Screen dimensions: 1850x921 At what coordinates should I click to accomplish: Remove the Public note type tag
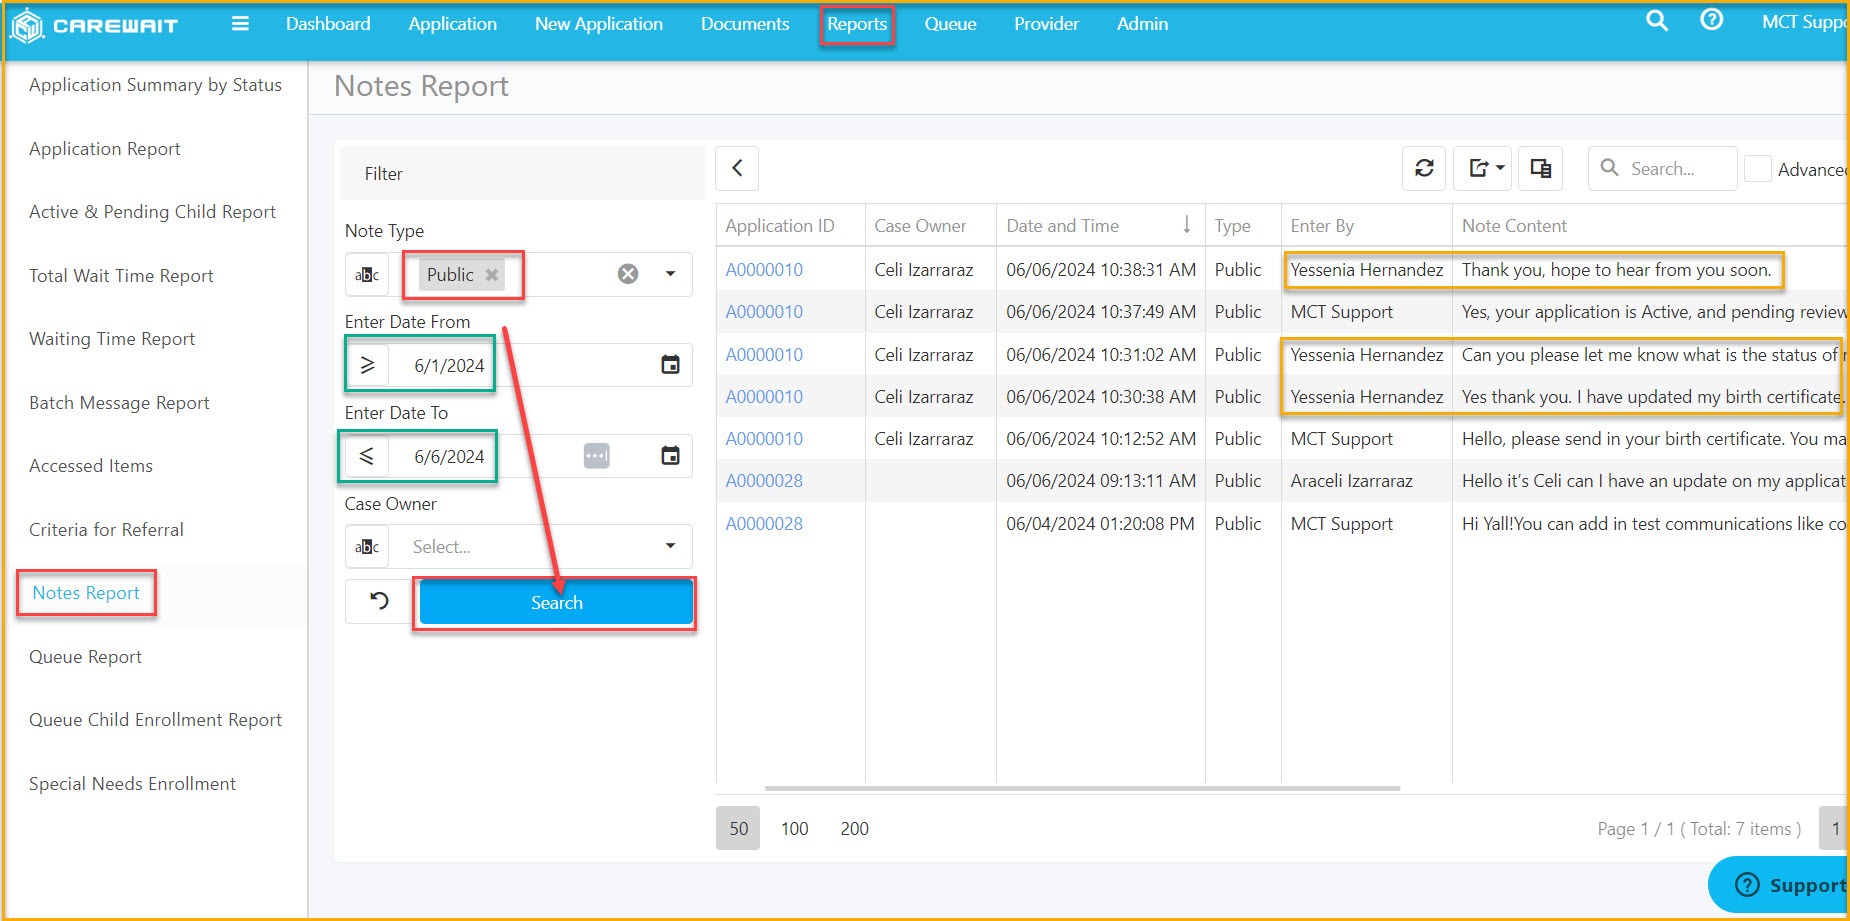click(x=492, y=275)
